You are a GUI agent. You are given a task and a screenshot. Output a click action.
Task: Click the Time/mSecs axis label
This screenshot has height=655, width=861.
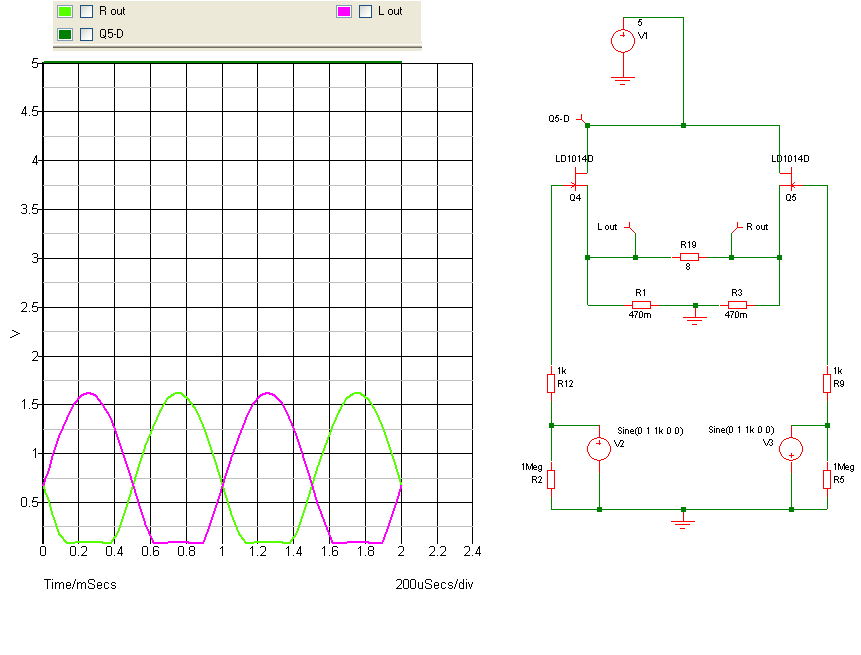80,584
